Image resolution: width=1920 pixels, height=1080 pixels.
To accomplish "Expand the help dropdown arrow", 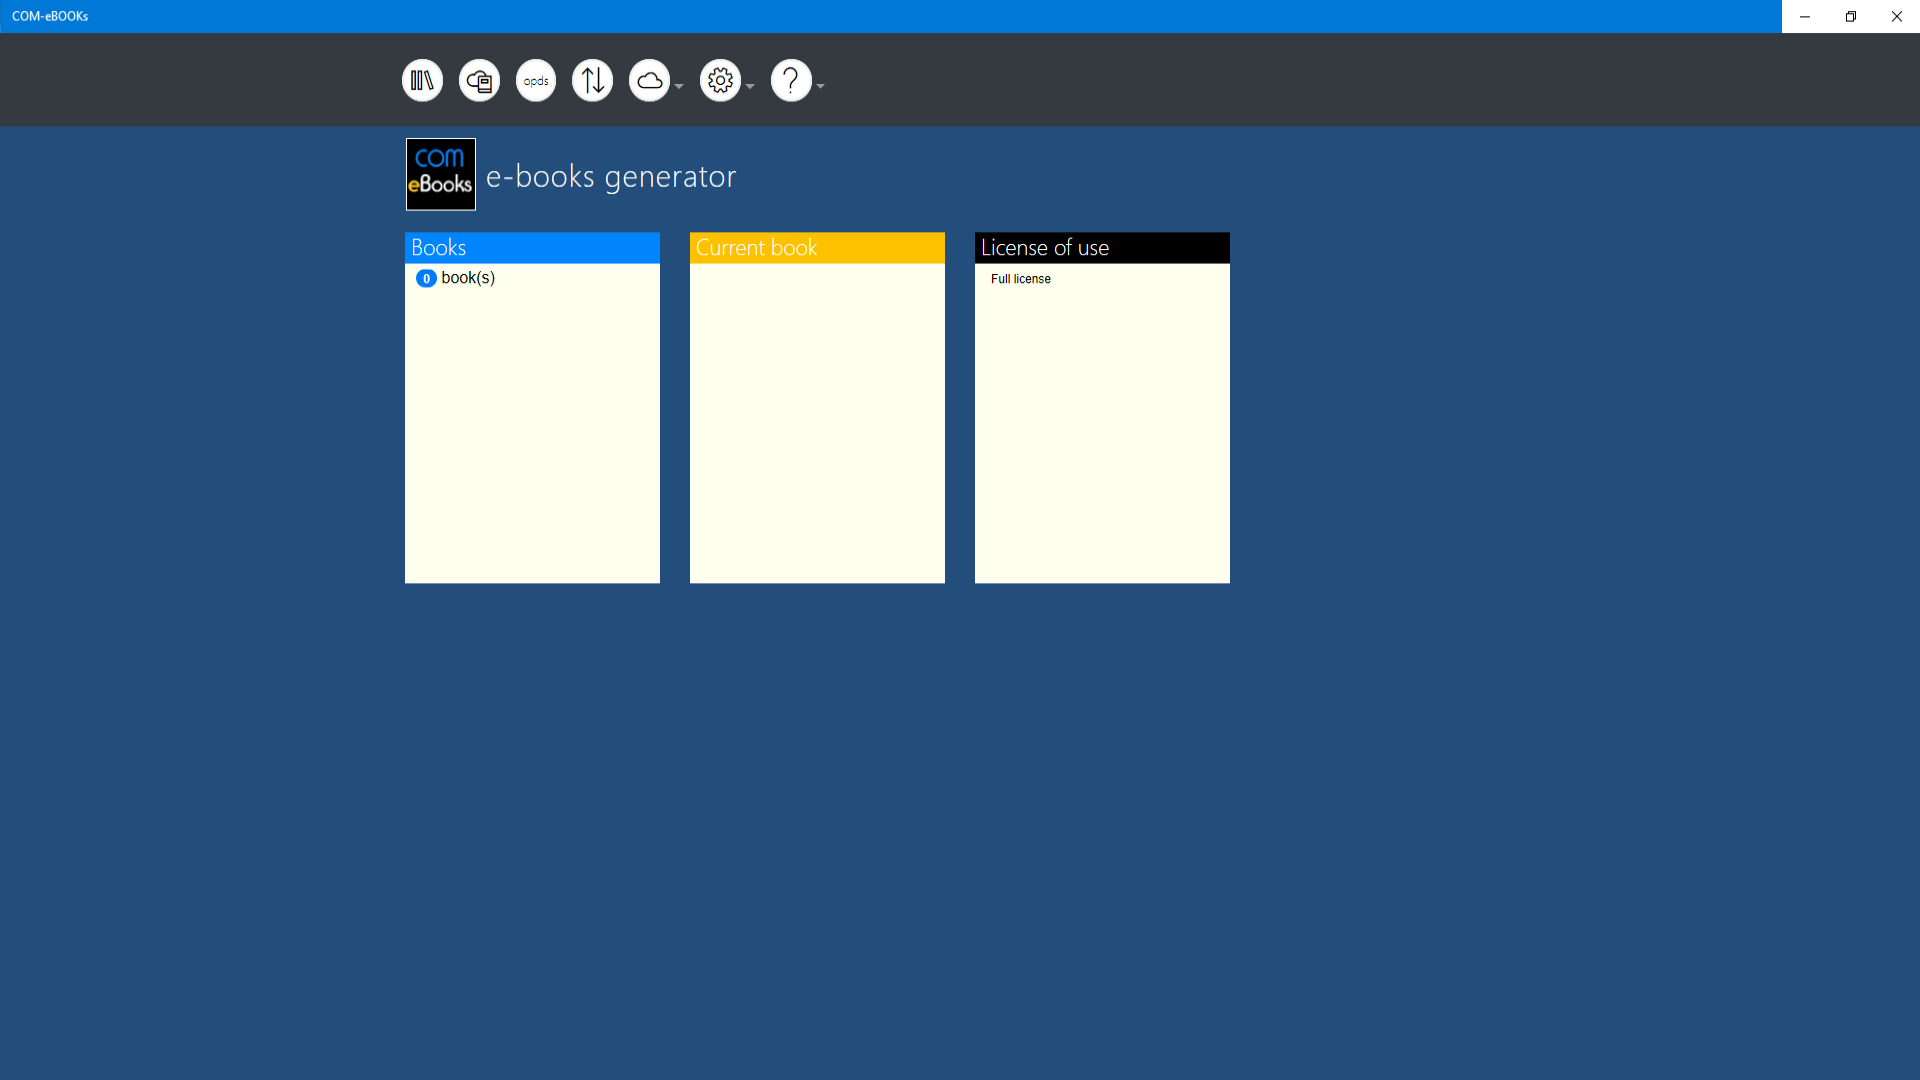I will click(x=821, y=87).
